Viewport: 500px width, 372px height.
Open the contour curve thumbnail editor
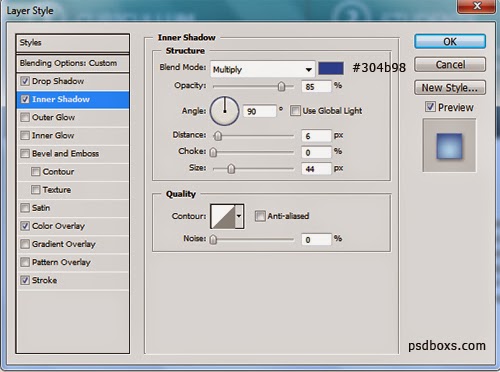[223, 216]
